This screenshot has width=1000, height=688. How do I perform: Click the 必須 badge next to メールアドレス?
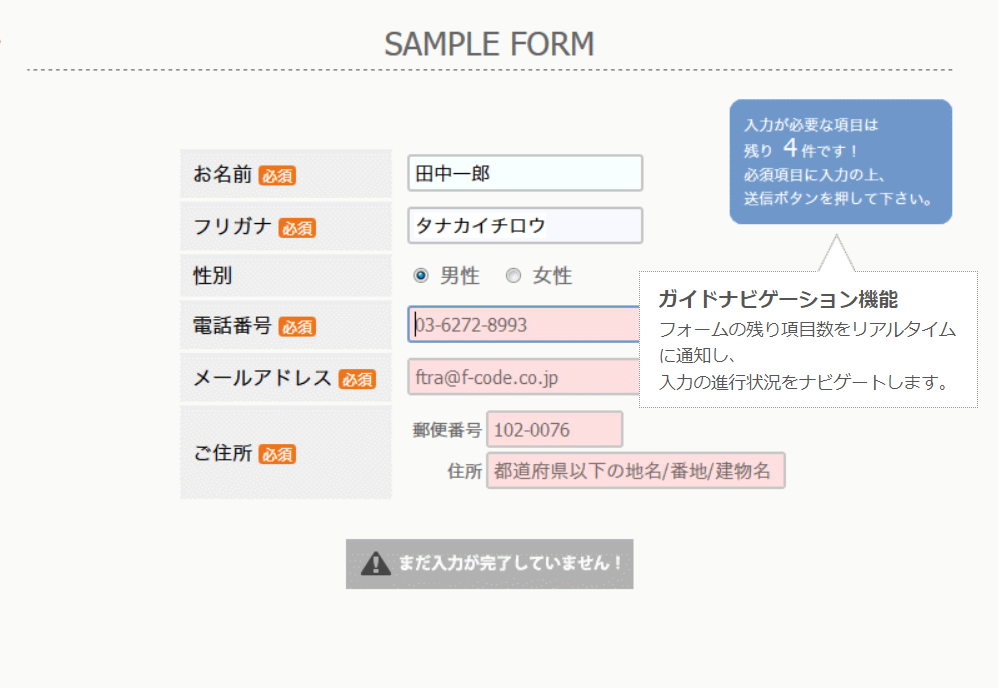pyautogui.click(x=356, y=378)
